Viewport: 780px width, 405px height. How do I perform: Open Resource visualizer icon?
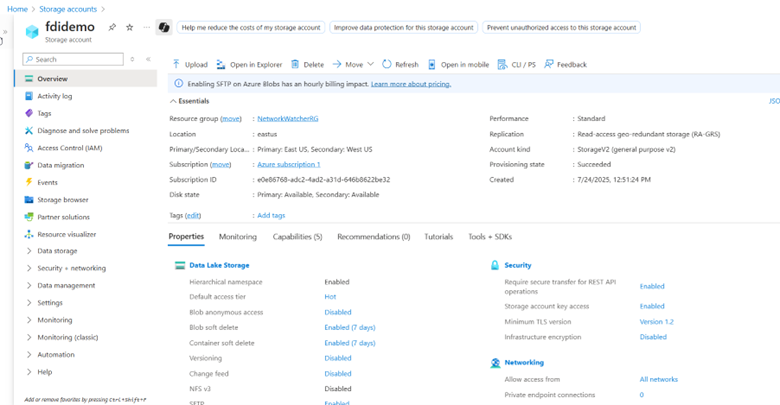[29, 234]
